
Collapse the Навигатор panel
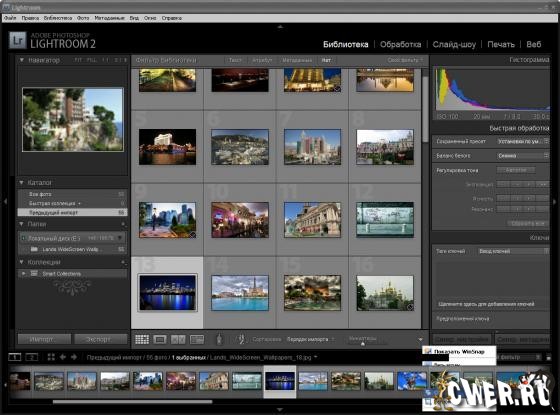tap(22, 60)
